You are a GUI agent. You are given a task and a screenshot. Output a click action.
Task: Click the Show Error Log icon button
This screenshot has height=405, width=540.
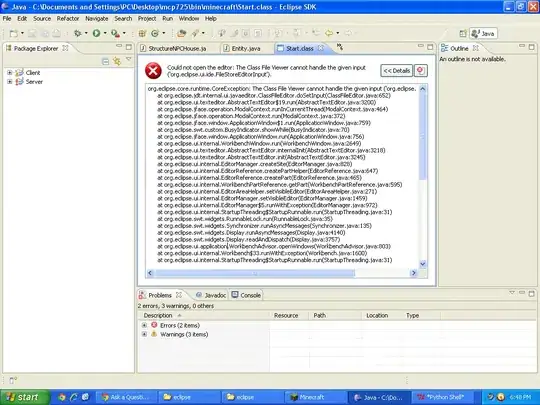tap(421, 71)
